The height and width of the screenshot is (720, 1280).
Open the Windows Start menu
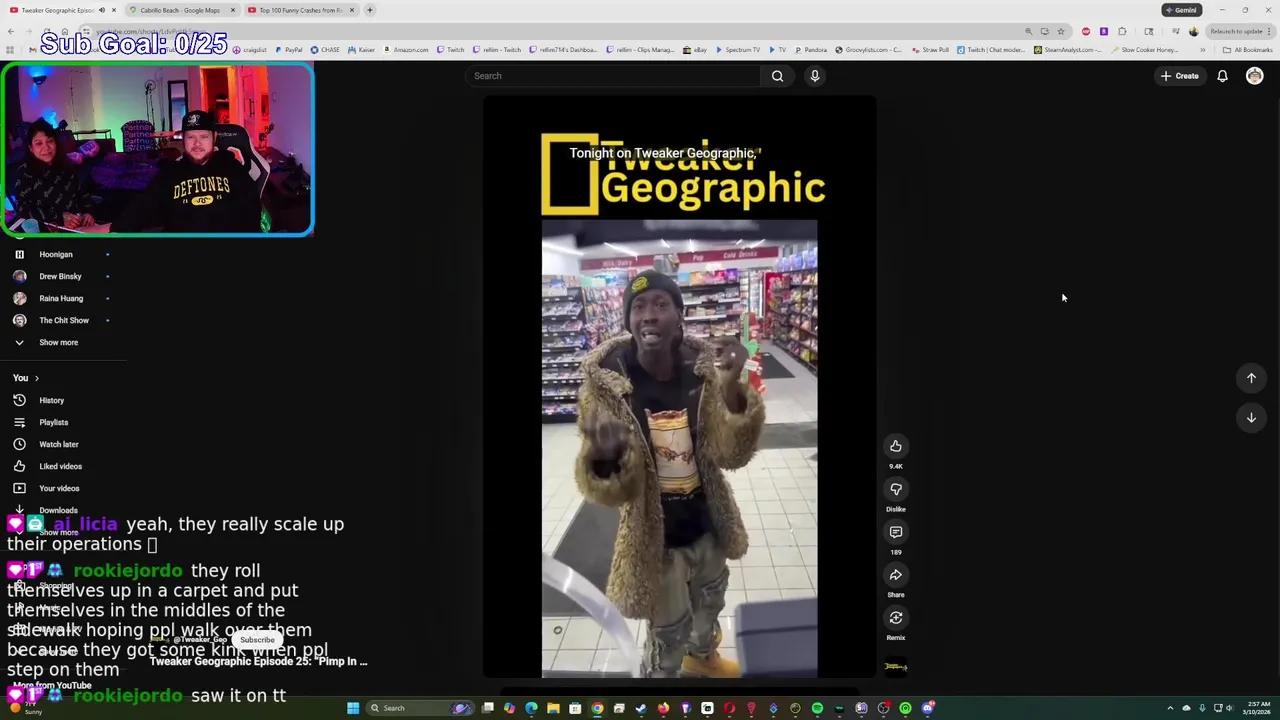[x=353, y=708]
